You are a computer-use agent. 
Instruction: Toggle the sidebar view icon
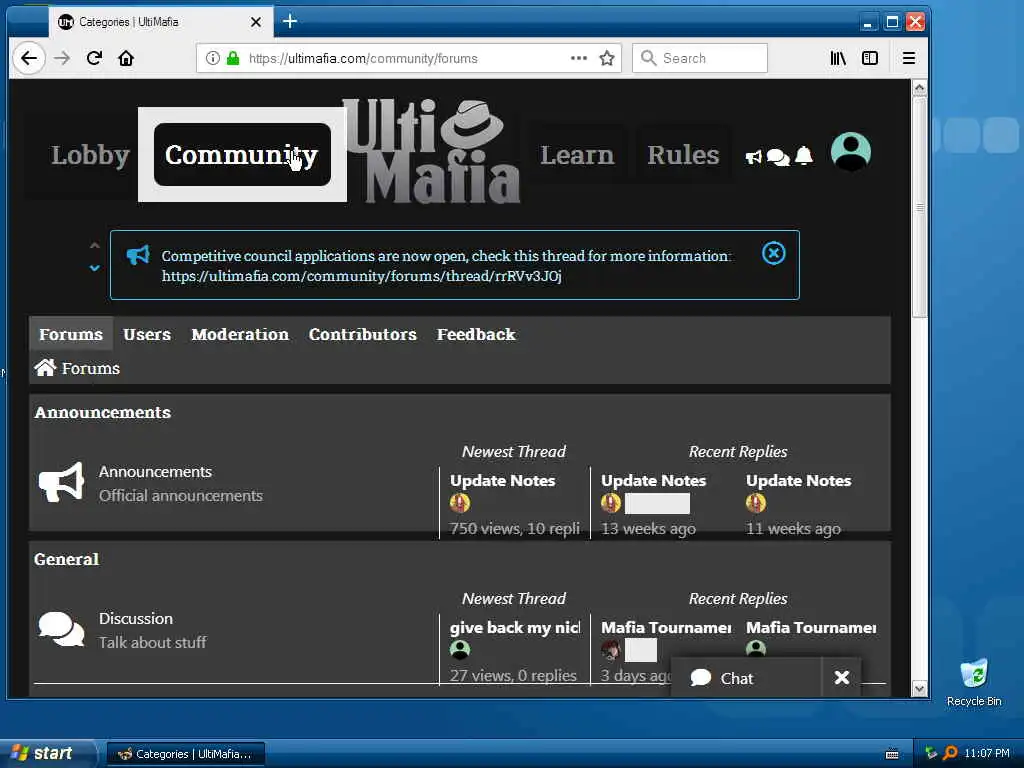(x=870, y=58)
